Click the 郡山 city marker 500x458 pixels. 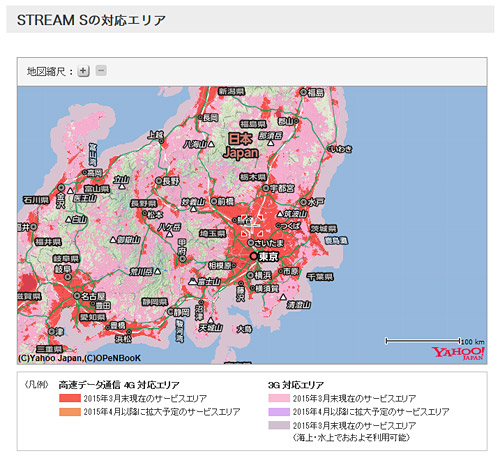pyautogui.click(x=296, y=121)
